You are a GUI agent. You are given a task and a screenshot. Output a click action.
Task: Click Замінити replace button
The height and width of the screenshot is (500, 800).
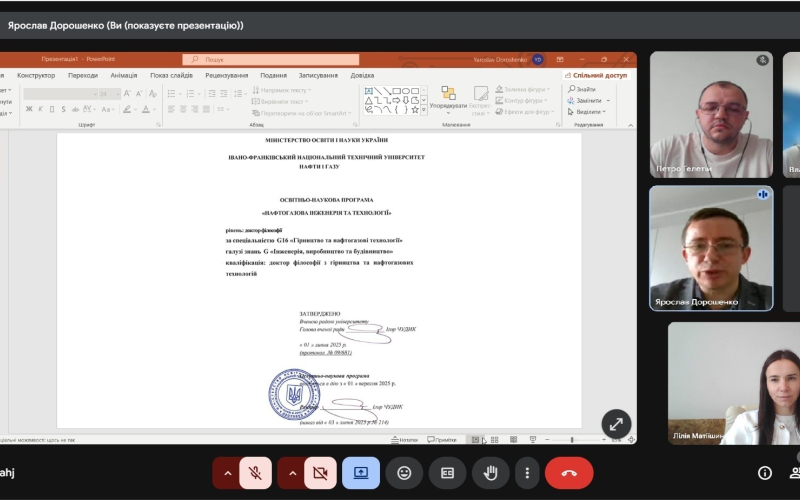point(588,101)
